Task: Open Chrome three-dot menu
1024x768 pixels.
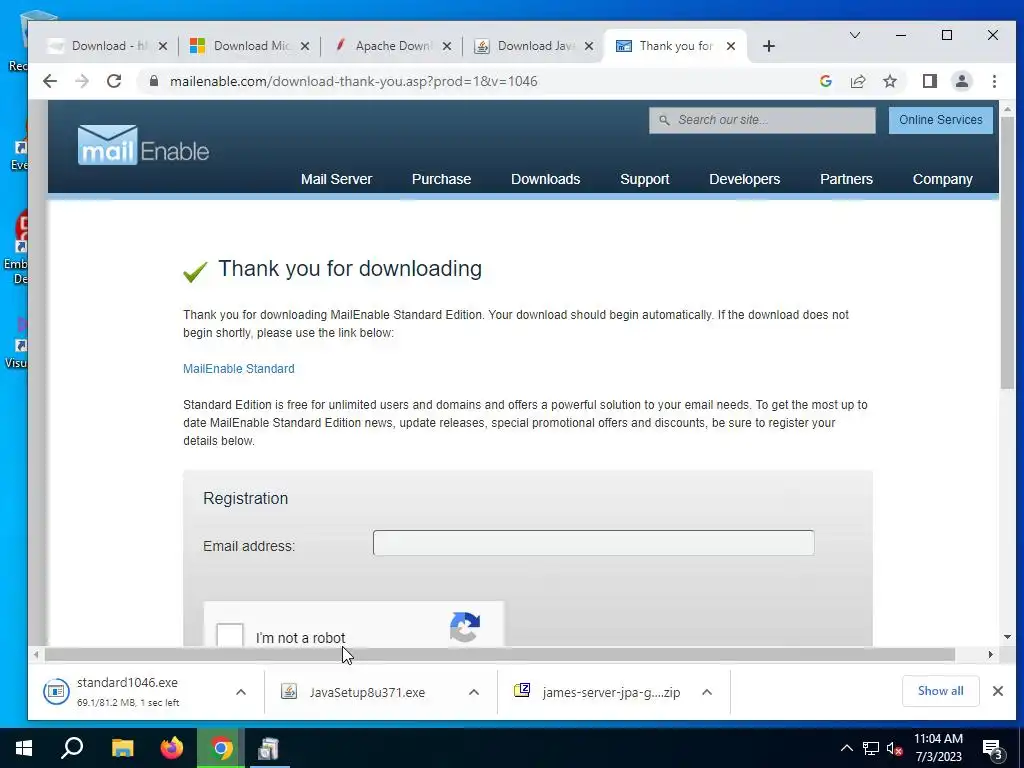Action: tap(994, 81)
